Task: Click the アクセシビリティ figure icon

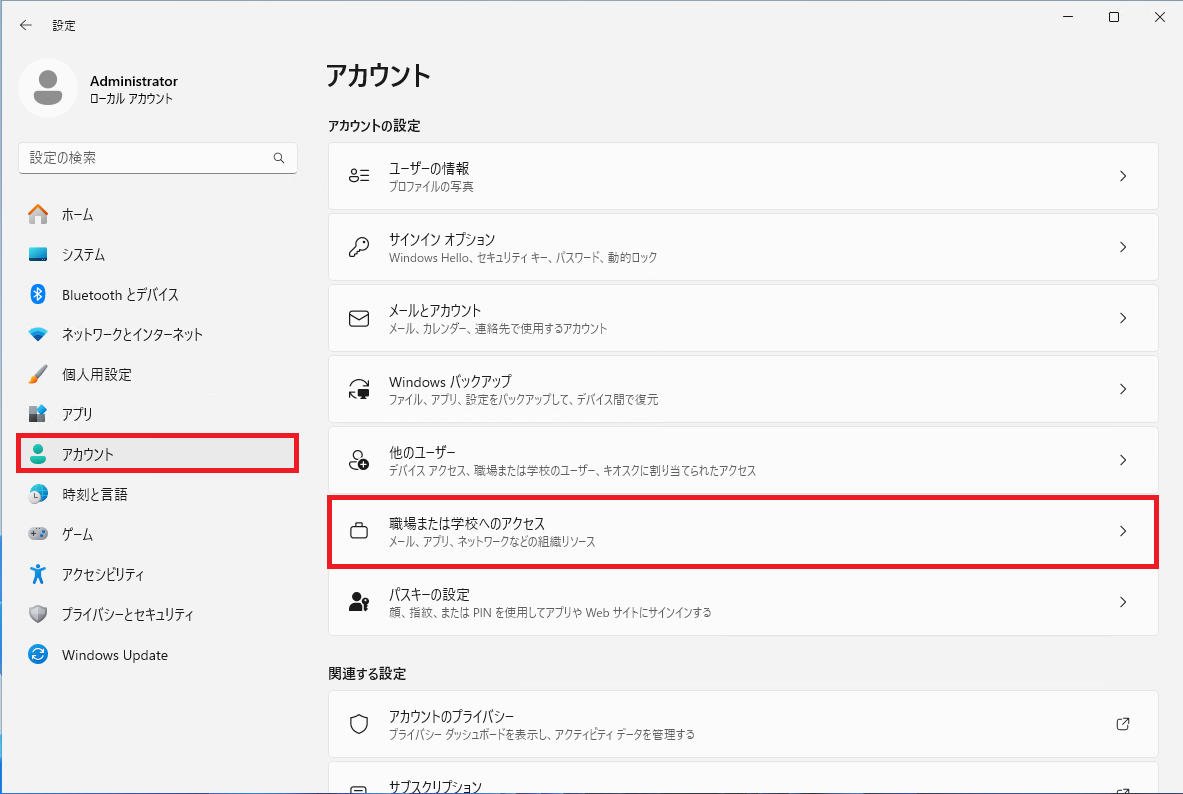Action: point(38,574)
